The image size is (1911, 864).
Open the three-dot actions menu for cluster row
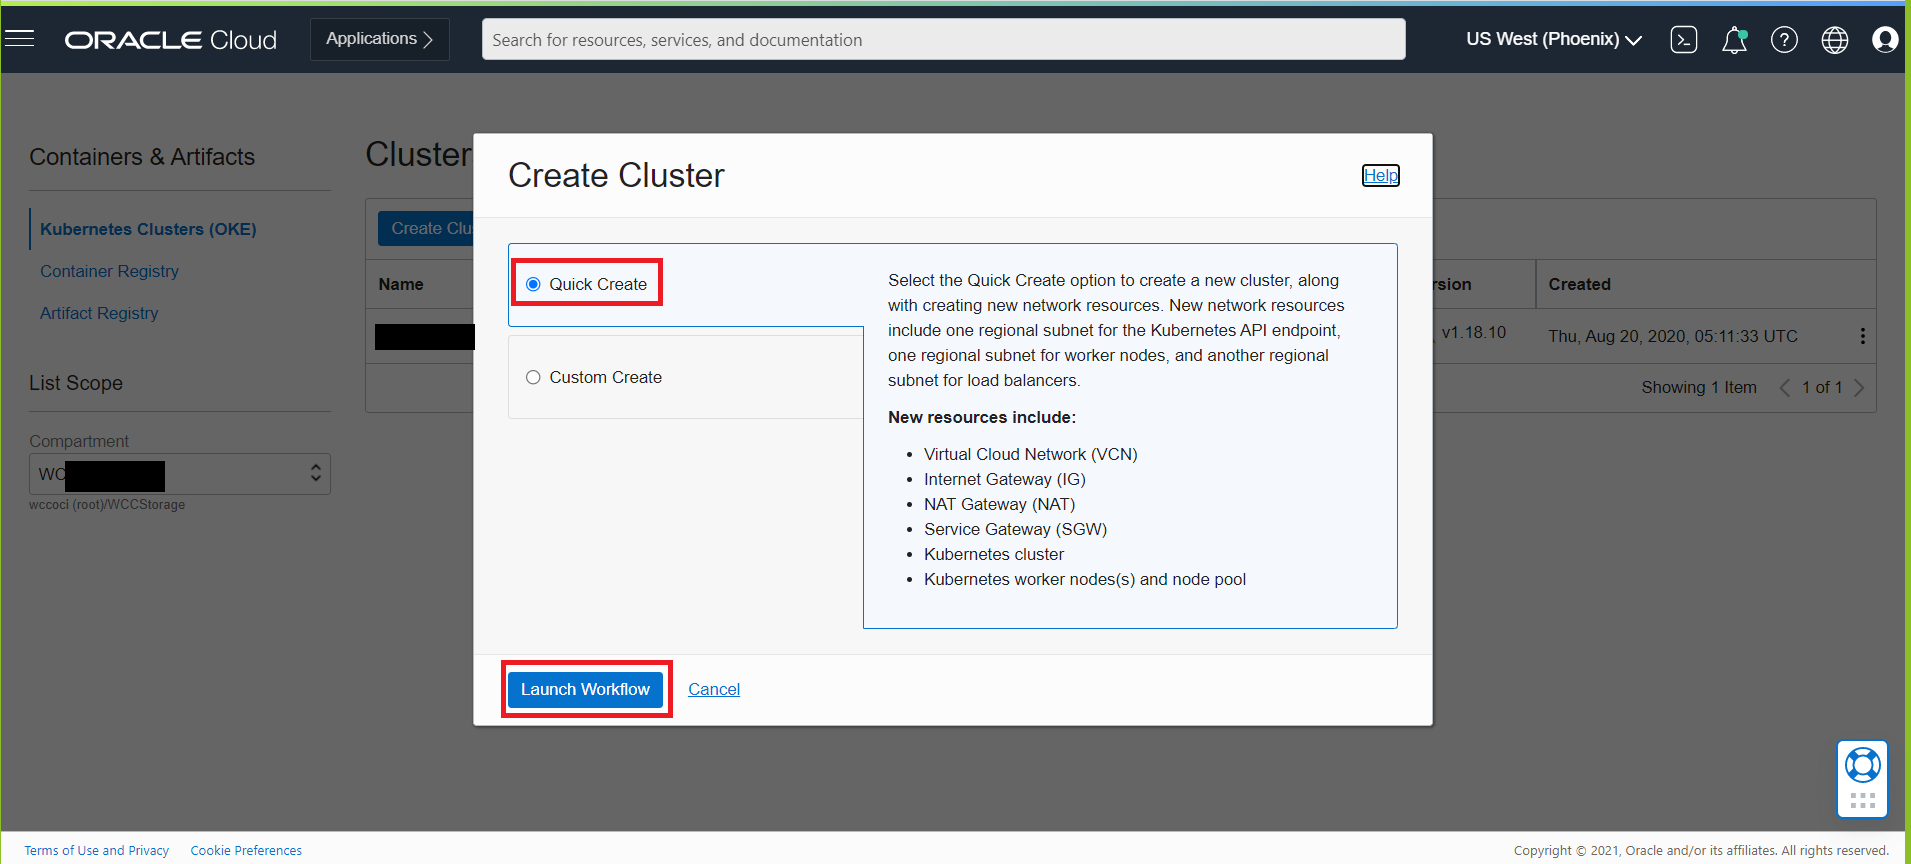click(x=1862, y=336)
